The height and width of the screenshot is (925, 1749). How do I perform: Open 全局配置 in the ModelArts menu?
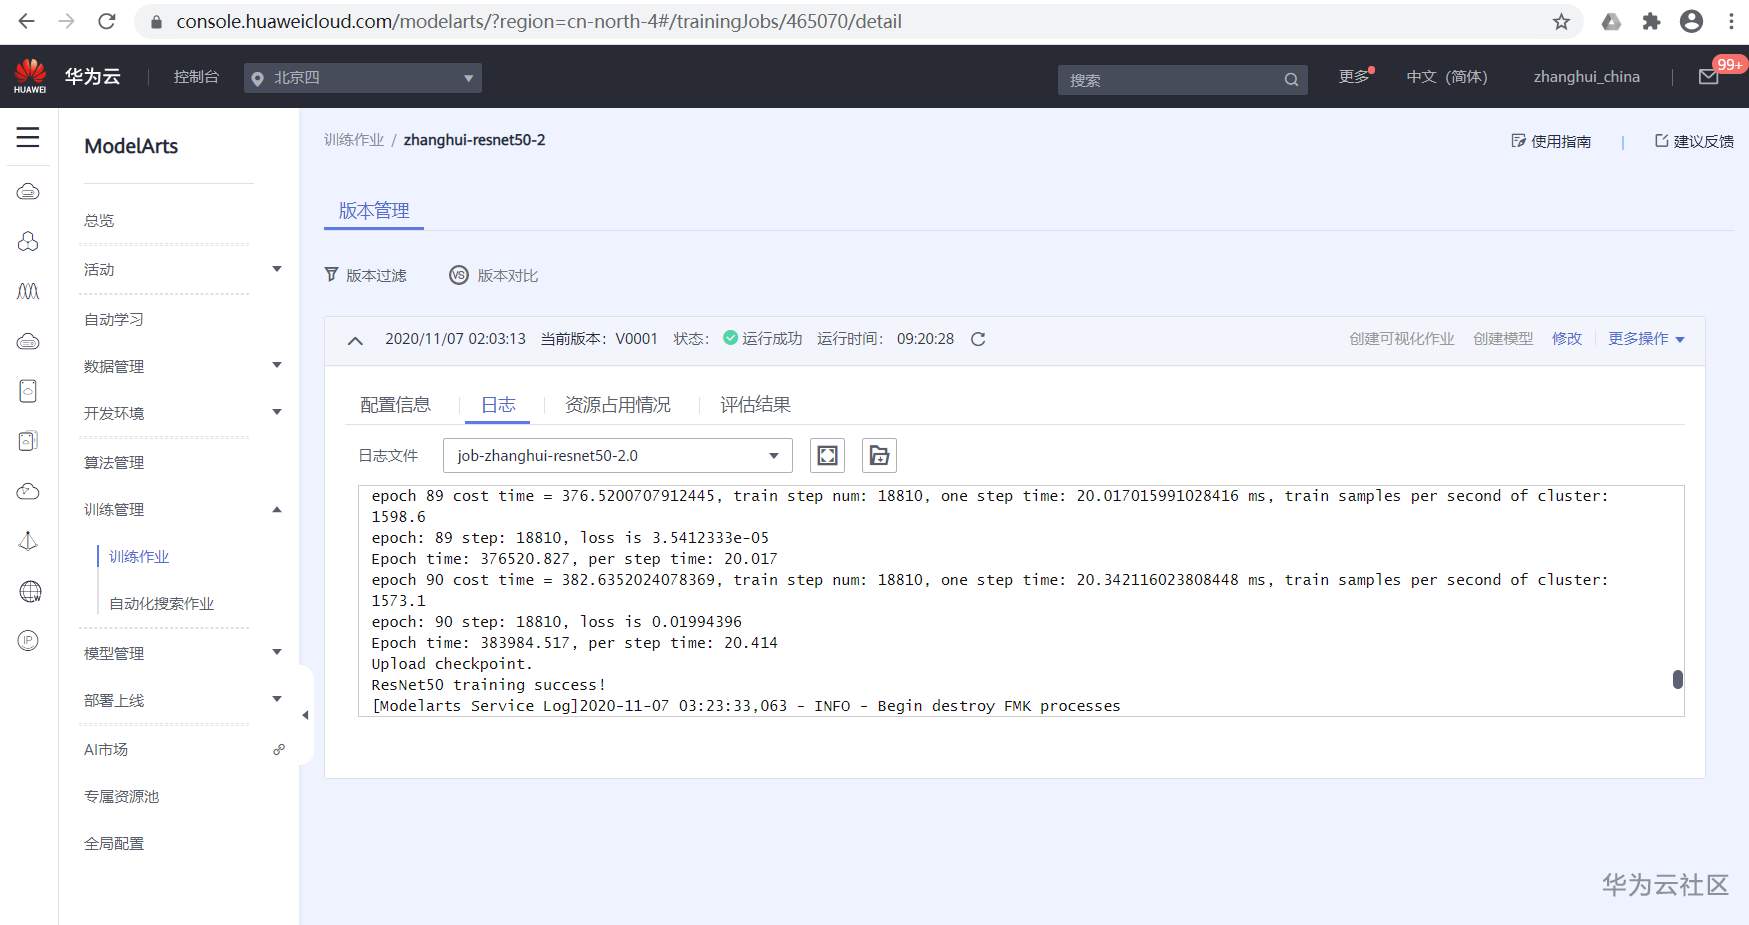(x=114, y=843)
